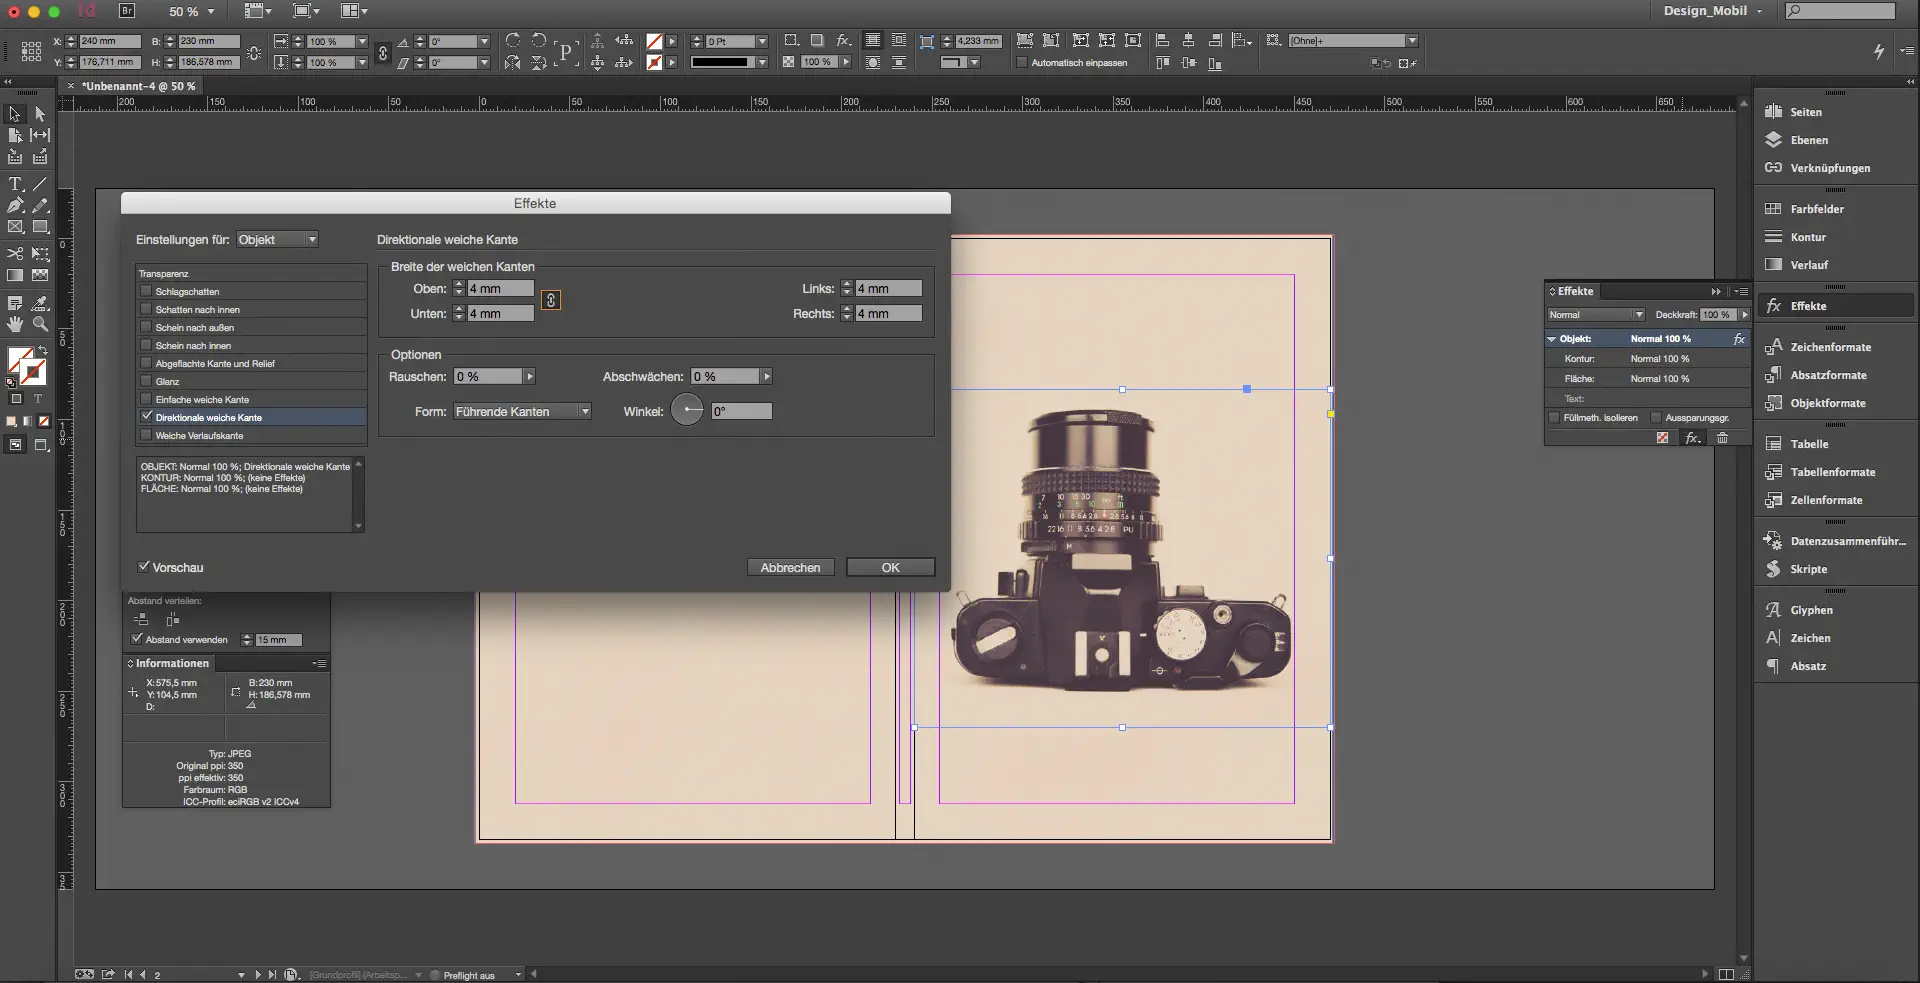Open the Design_Mobil workspace switcher
This screenshot has height=983, width=1920.
(1712, 11)
